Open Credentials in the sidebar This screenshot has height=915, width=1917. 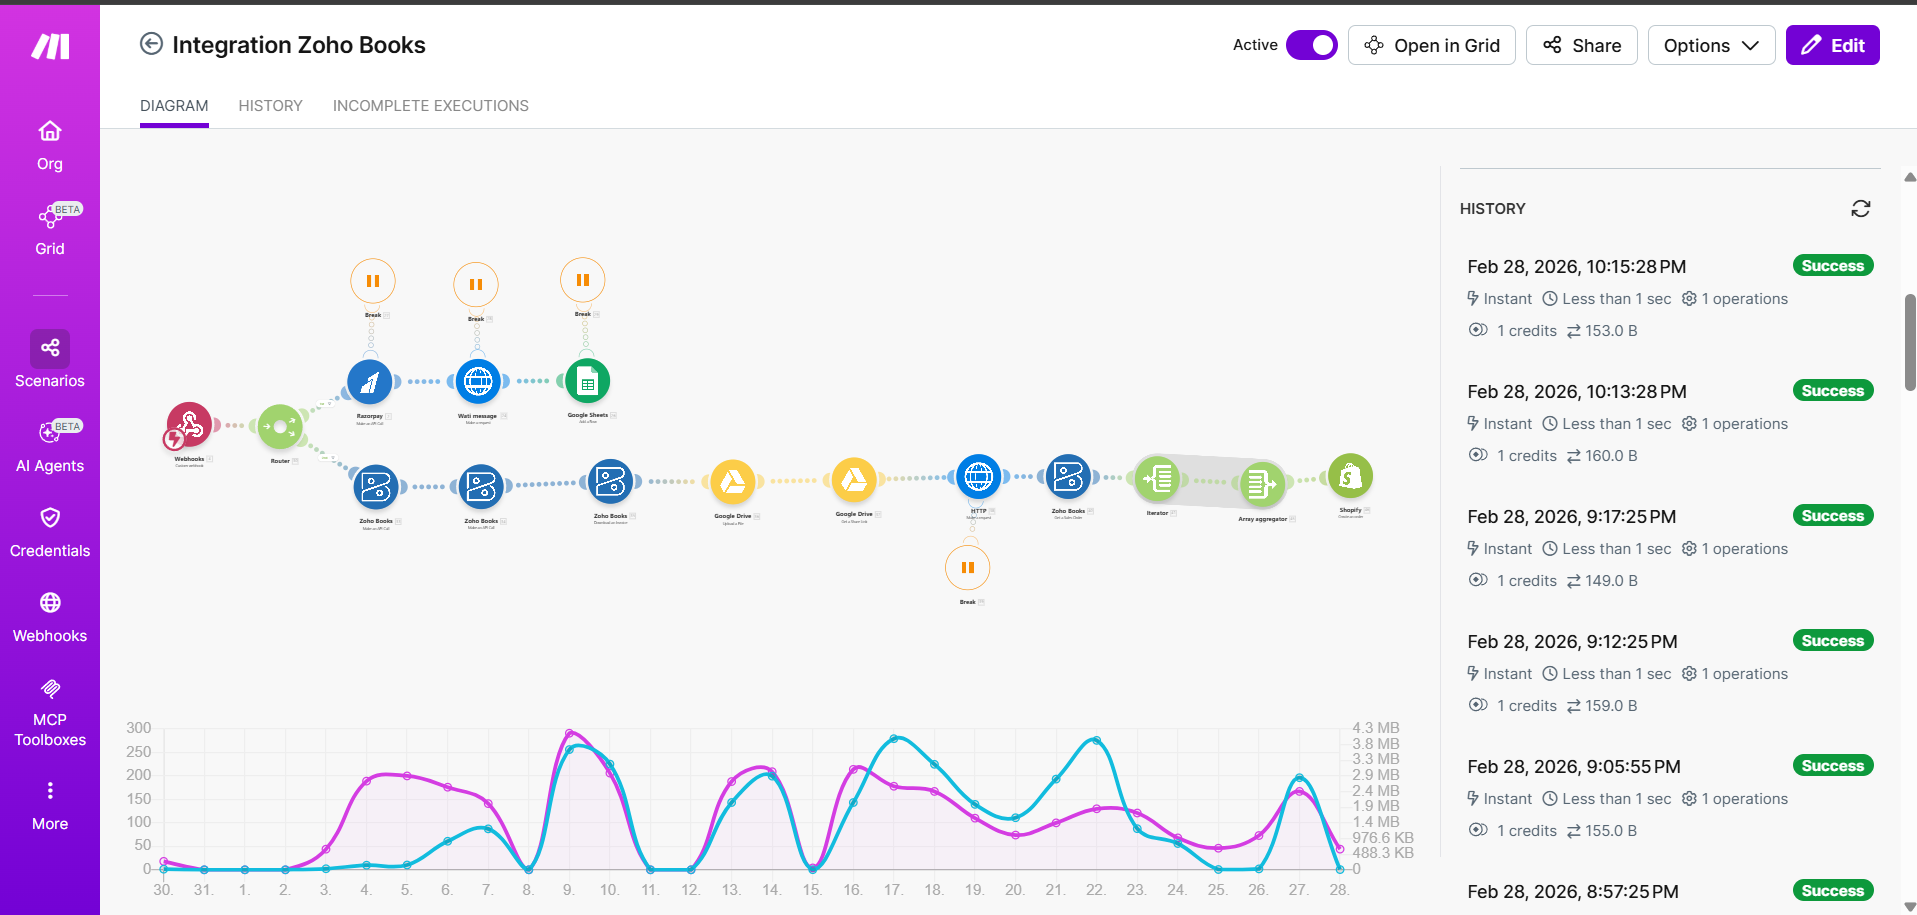point(50,533)
